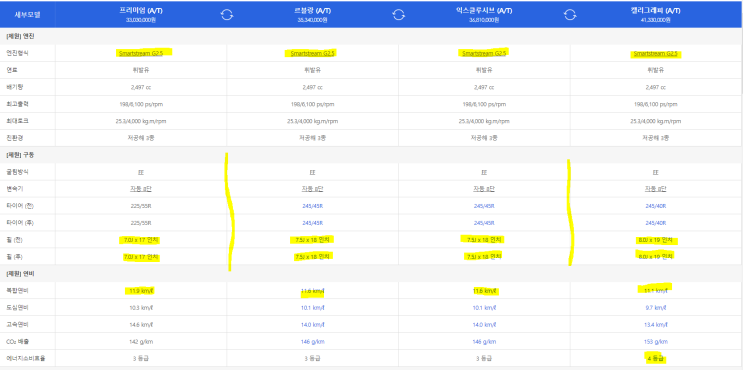Click 25.3/4,000 kg.m/rpm under the 익스클루시브 column
Screen dimensions: 743x370
(484, 121)
